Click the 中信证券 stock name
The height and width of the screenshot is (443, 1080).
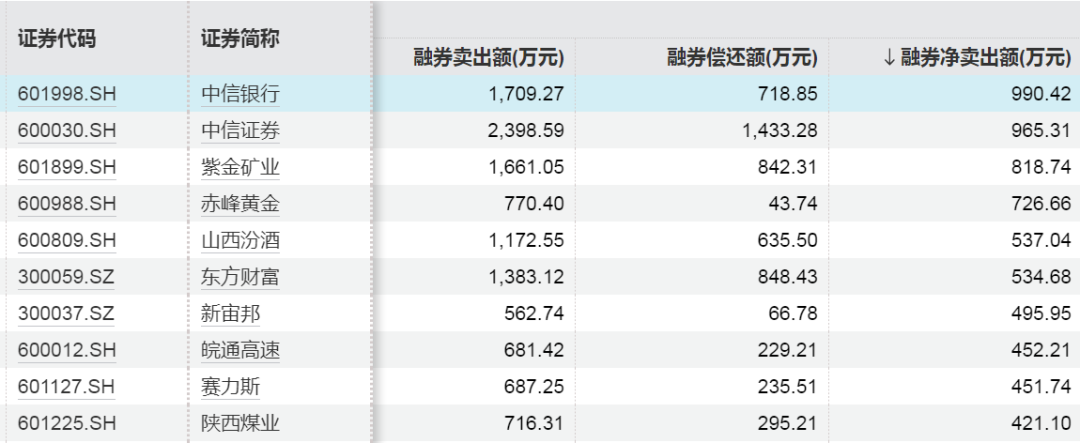click(x=240, y=131)
